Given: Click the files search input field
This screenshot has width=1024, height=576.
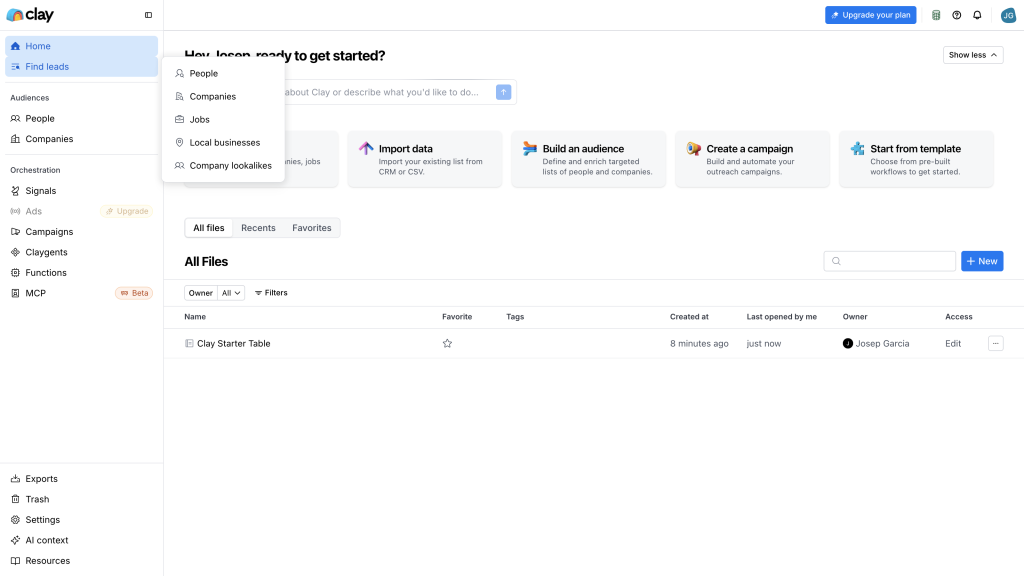Looking at the screenshot, I should [x=889, y=261].
